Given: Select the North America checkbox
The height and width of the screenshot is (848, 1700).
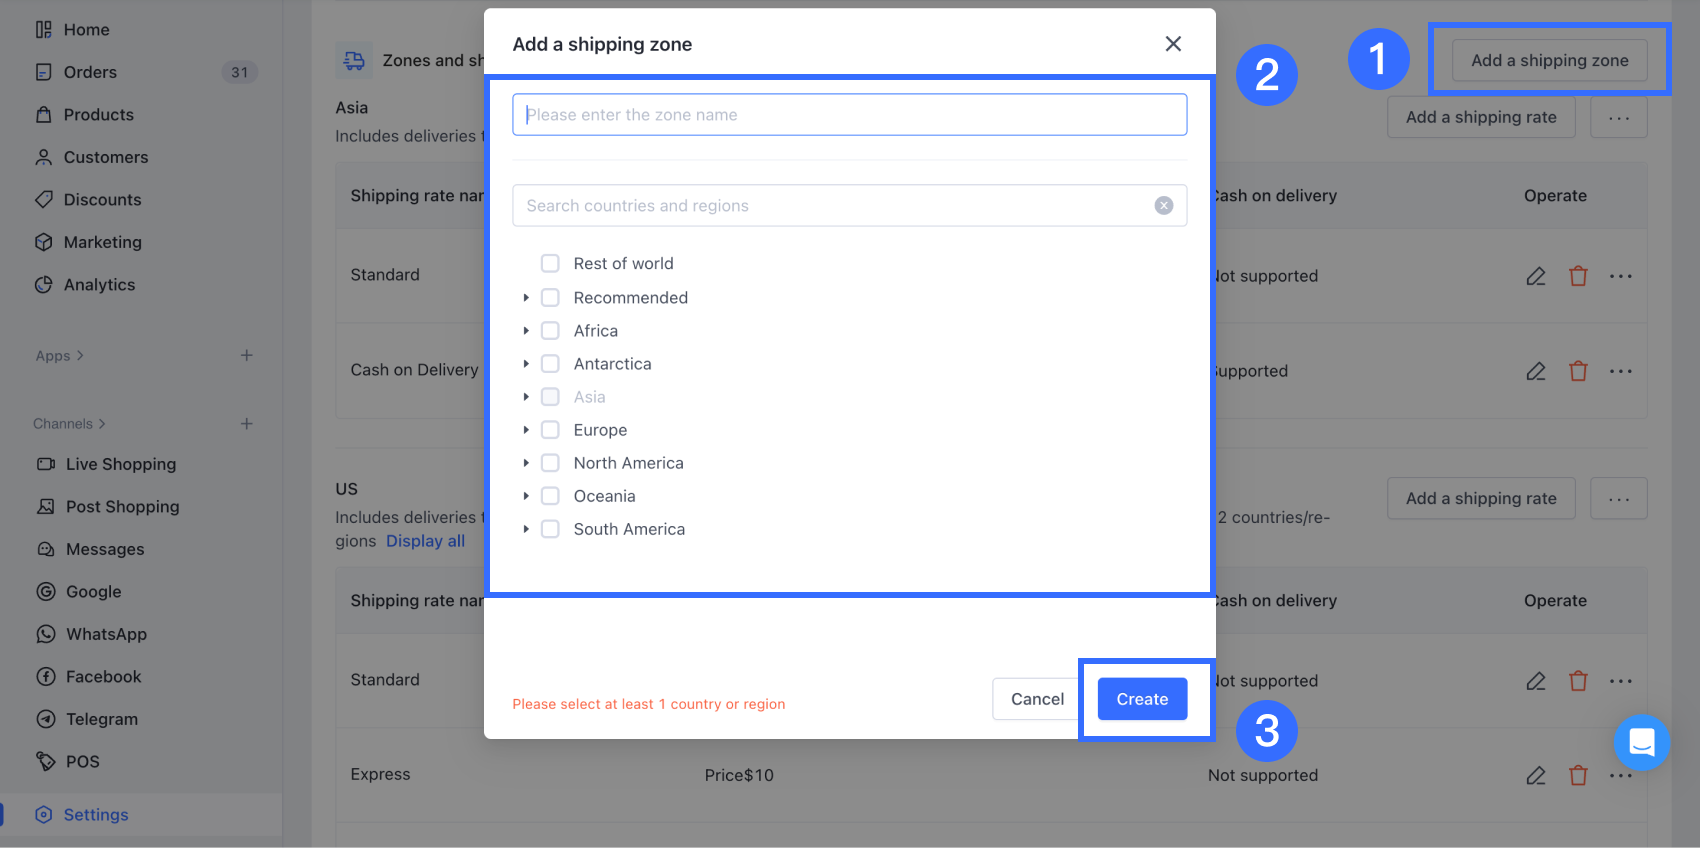Looking at the screenshot, I should pos(550,463).
